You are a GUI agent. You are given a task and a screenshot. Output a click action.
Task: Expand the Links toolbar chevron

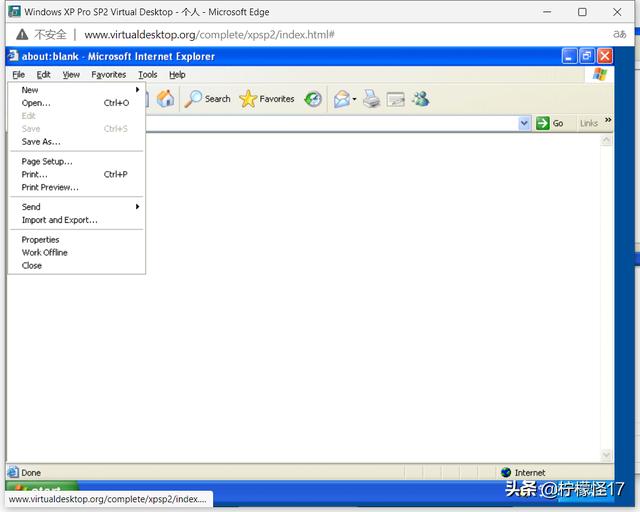608,120
